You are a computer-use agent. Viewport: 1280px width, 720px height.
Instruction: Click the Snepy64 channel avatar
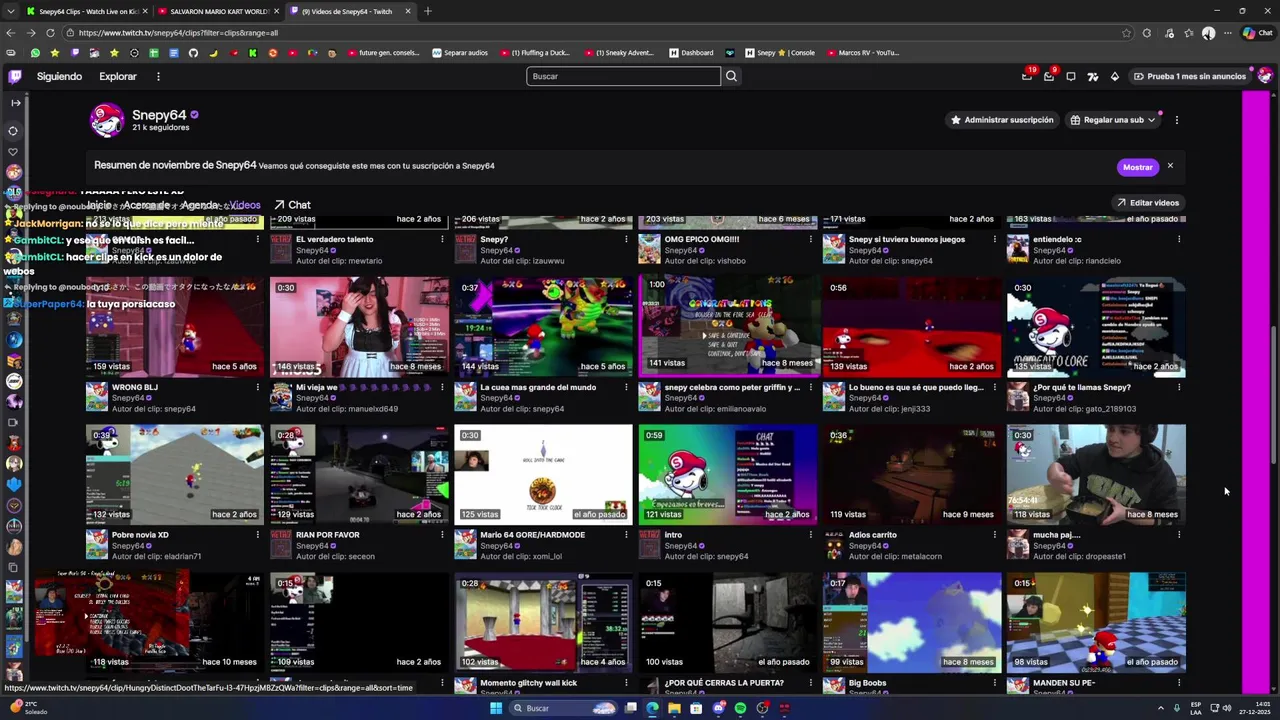106,120
